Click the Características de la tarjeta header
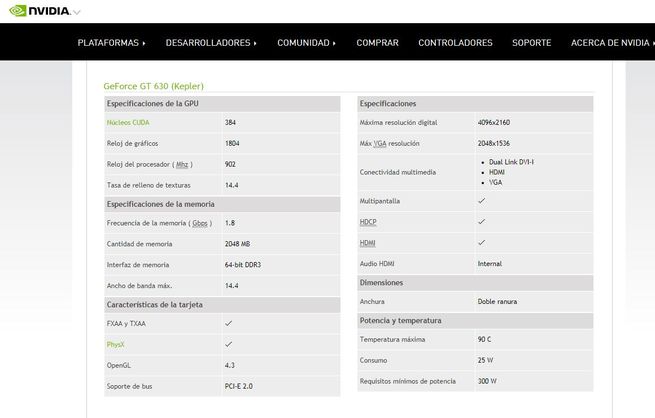This screenshot has height=418, width=655. pos(222,305)
